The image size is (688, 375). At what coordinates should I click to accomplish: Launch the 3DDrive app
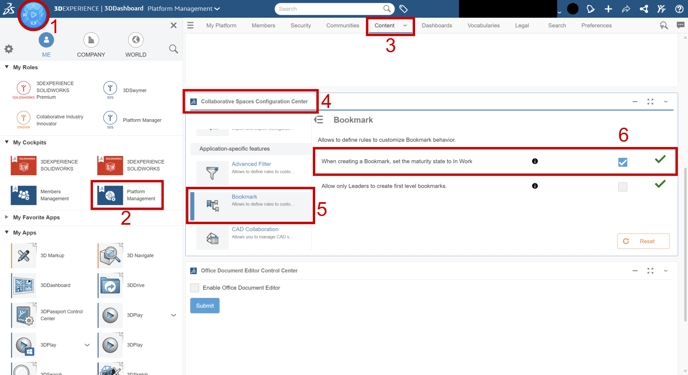point(121,285)
